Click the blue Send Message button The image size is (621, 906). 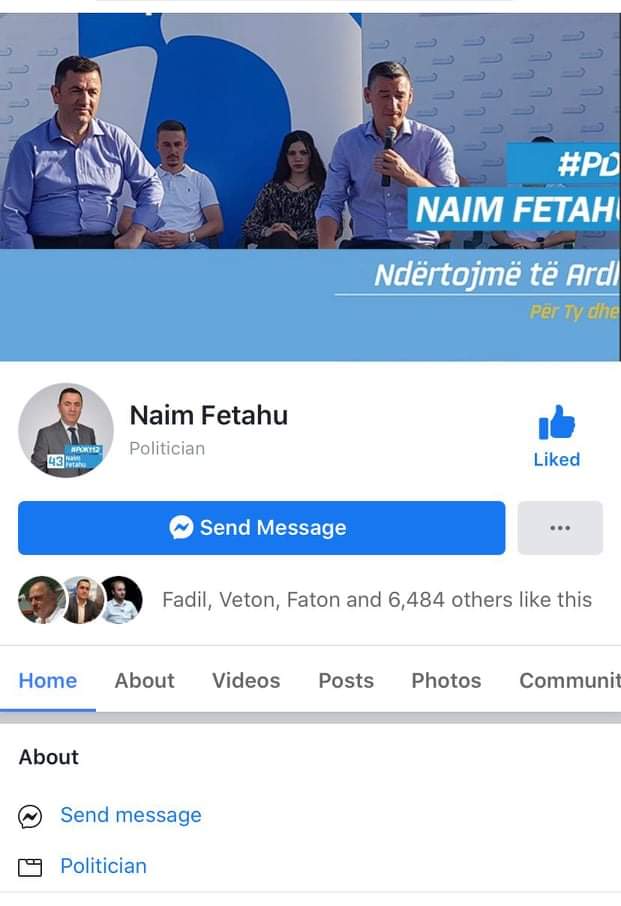click(262, 528)
